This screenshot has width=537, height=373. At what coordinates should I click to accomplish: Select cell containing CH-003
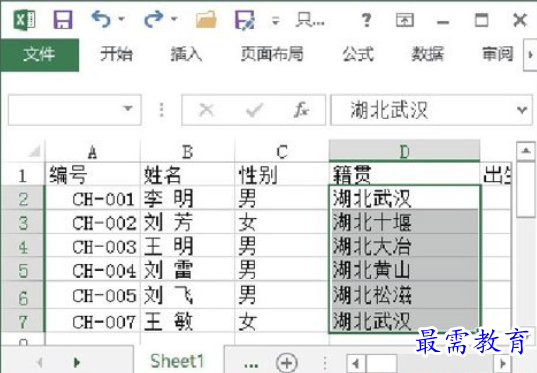92,246
